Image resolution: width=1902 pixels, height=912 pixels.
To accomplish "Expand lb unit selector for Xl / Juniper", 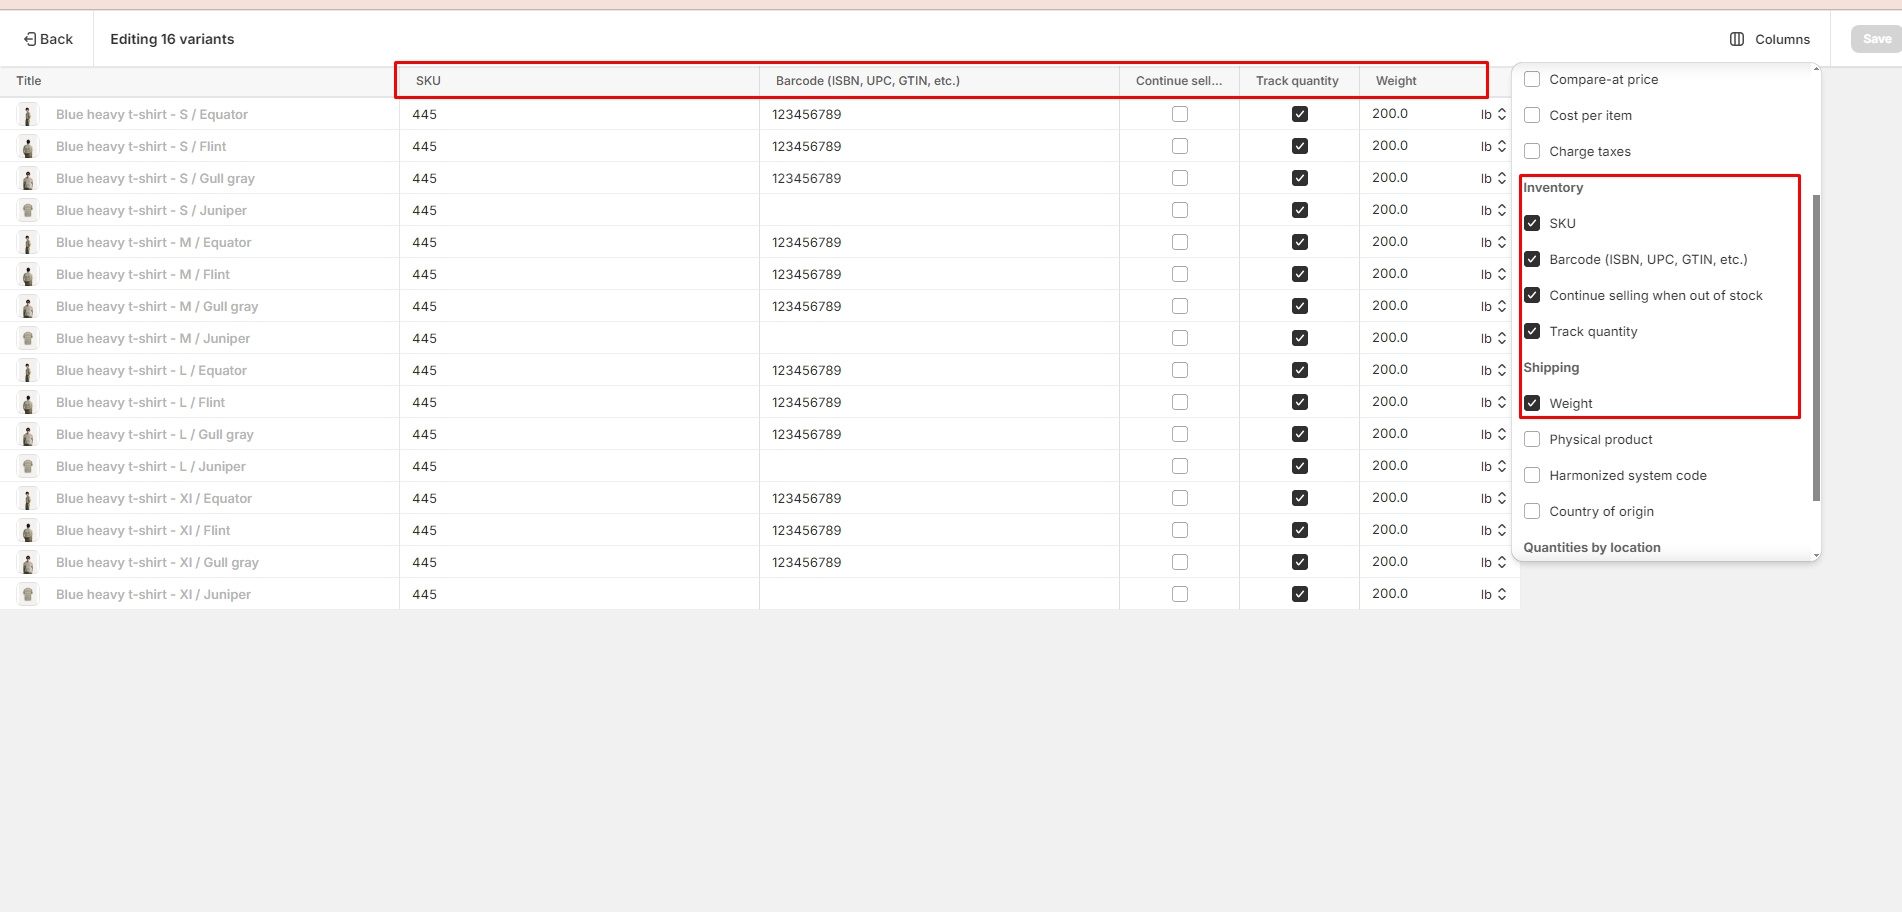I will tap(1493, 595).
